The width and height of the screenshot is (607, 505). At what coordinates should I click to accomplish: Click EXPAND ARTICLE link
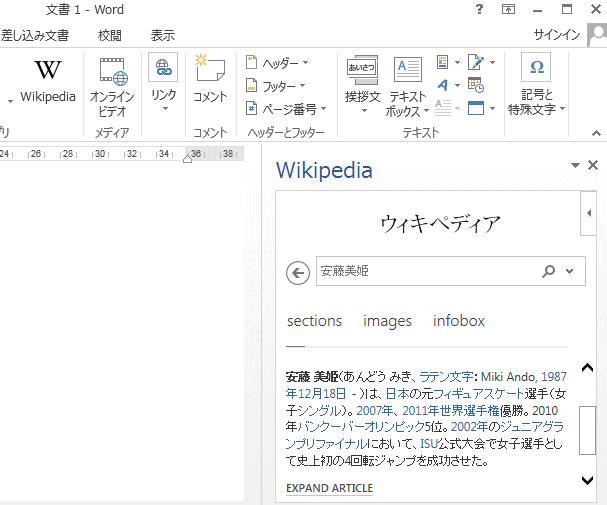[329, 488]
